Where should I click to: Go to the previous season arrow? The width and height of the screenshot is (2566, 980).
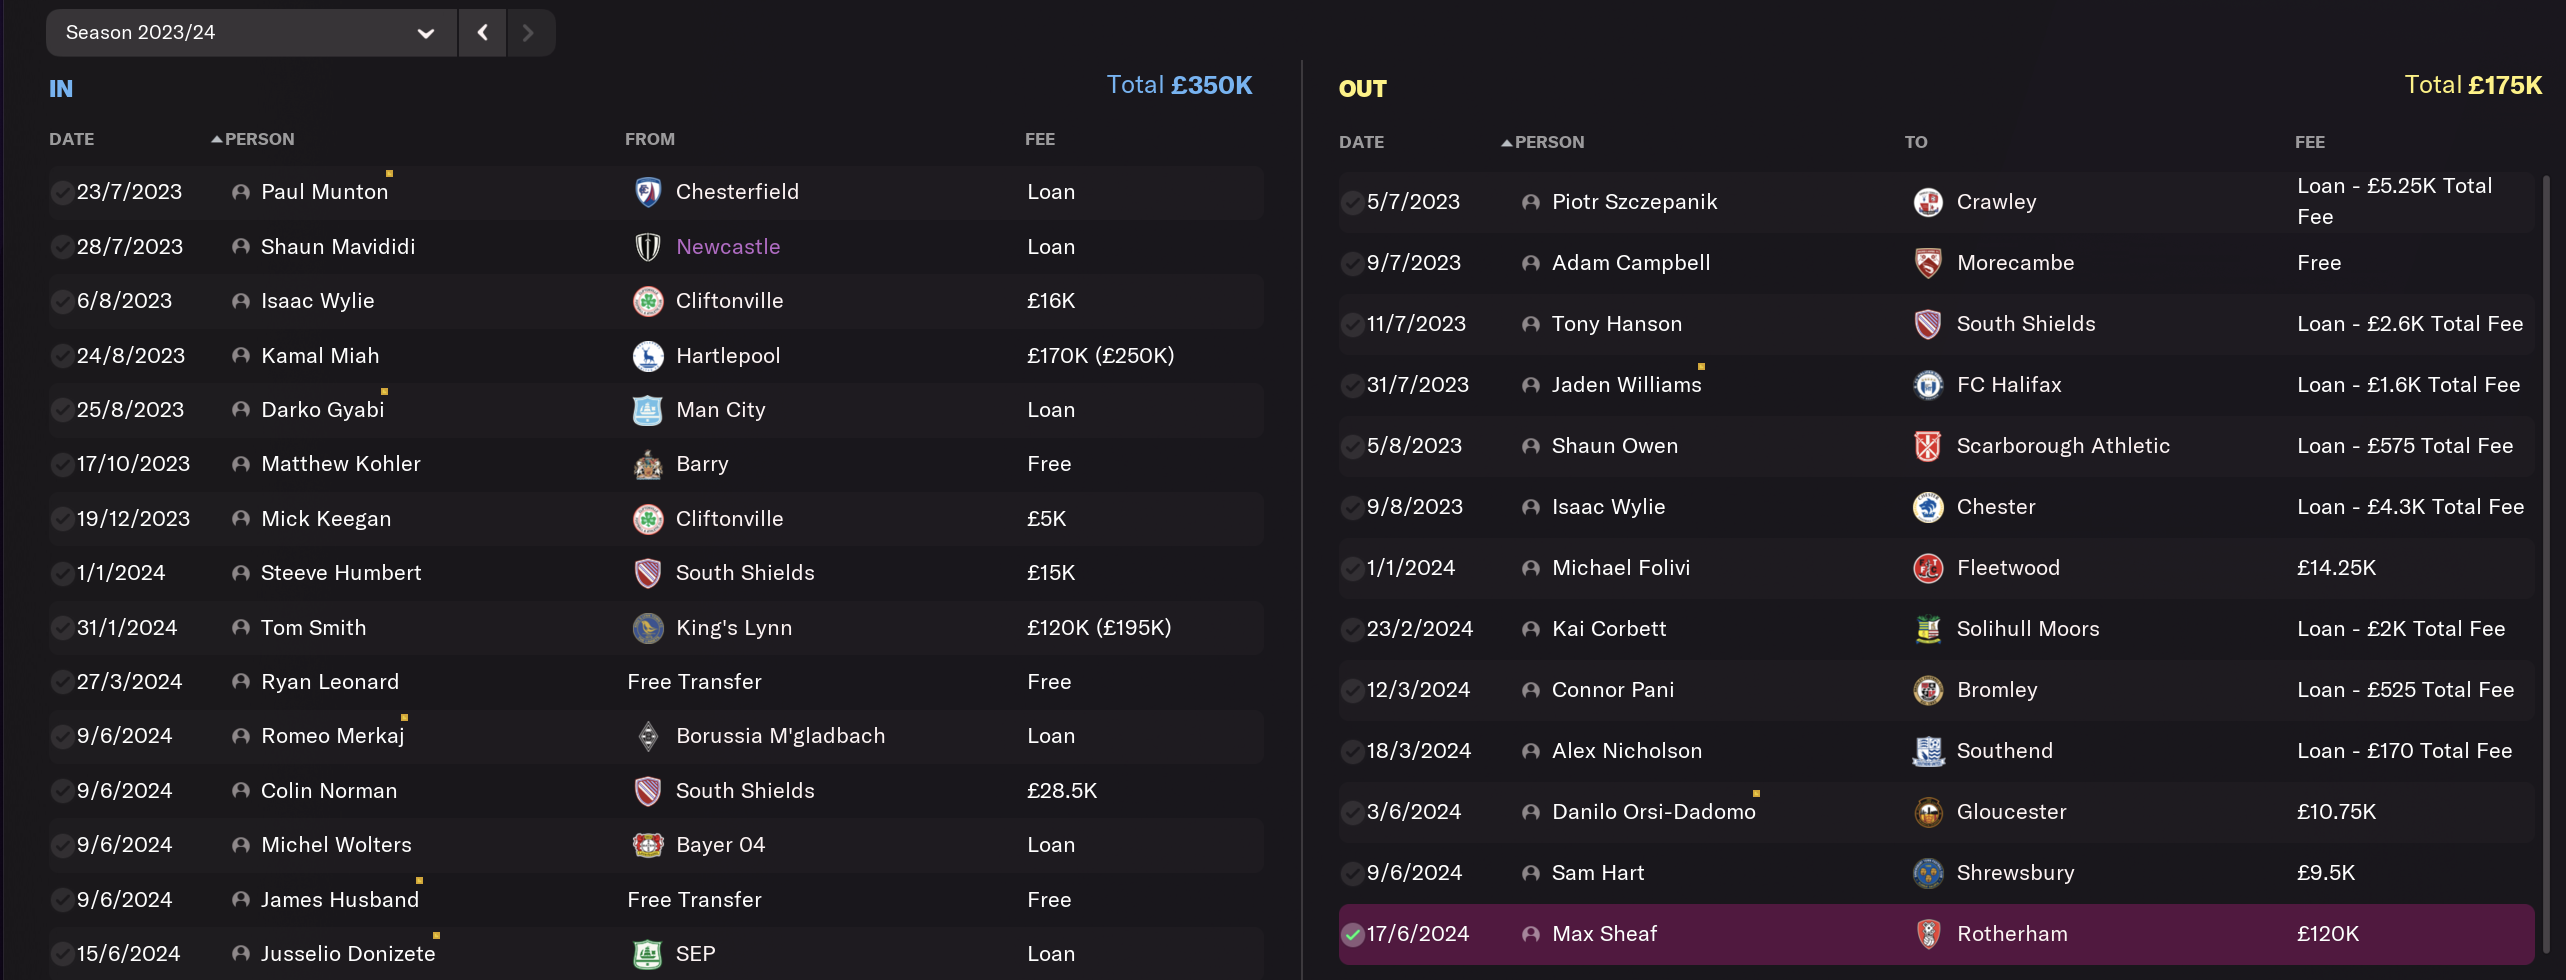point(483,33)
